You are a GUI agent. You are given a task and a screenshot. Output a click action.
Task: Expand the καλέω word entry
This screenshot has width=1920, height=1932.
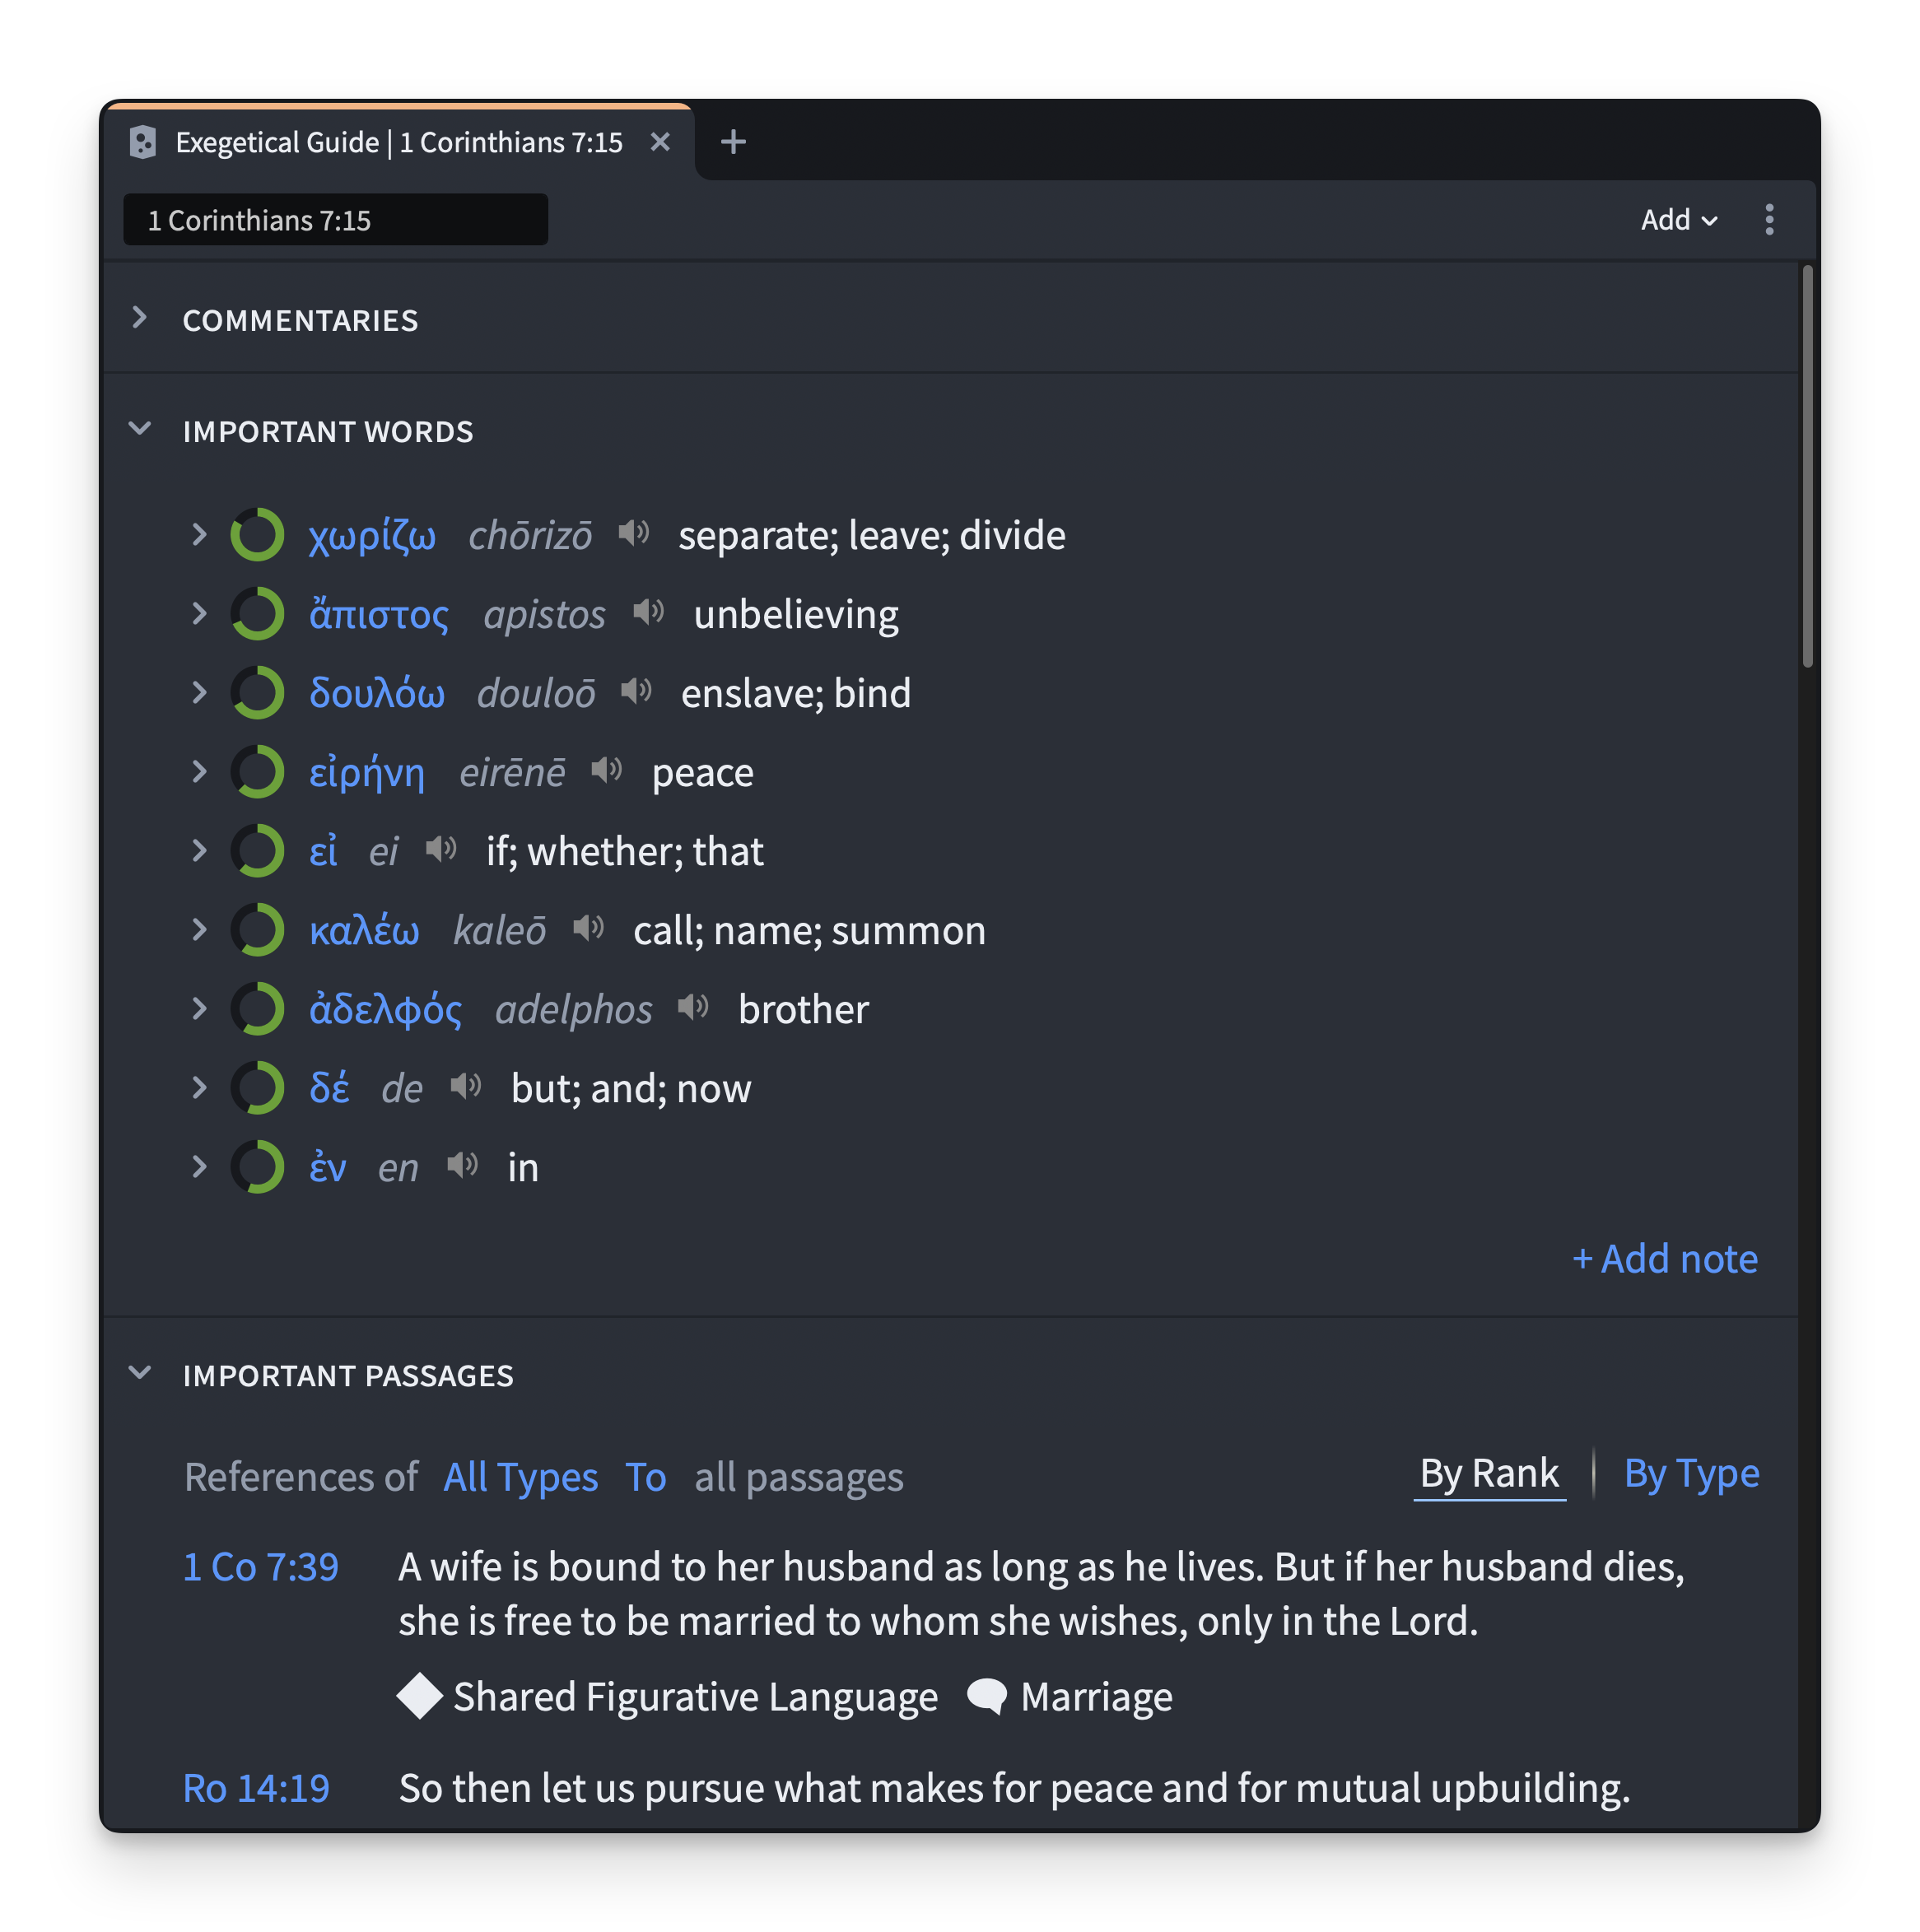[199, 930]
